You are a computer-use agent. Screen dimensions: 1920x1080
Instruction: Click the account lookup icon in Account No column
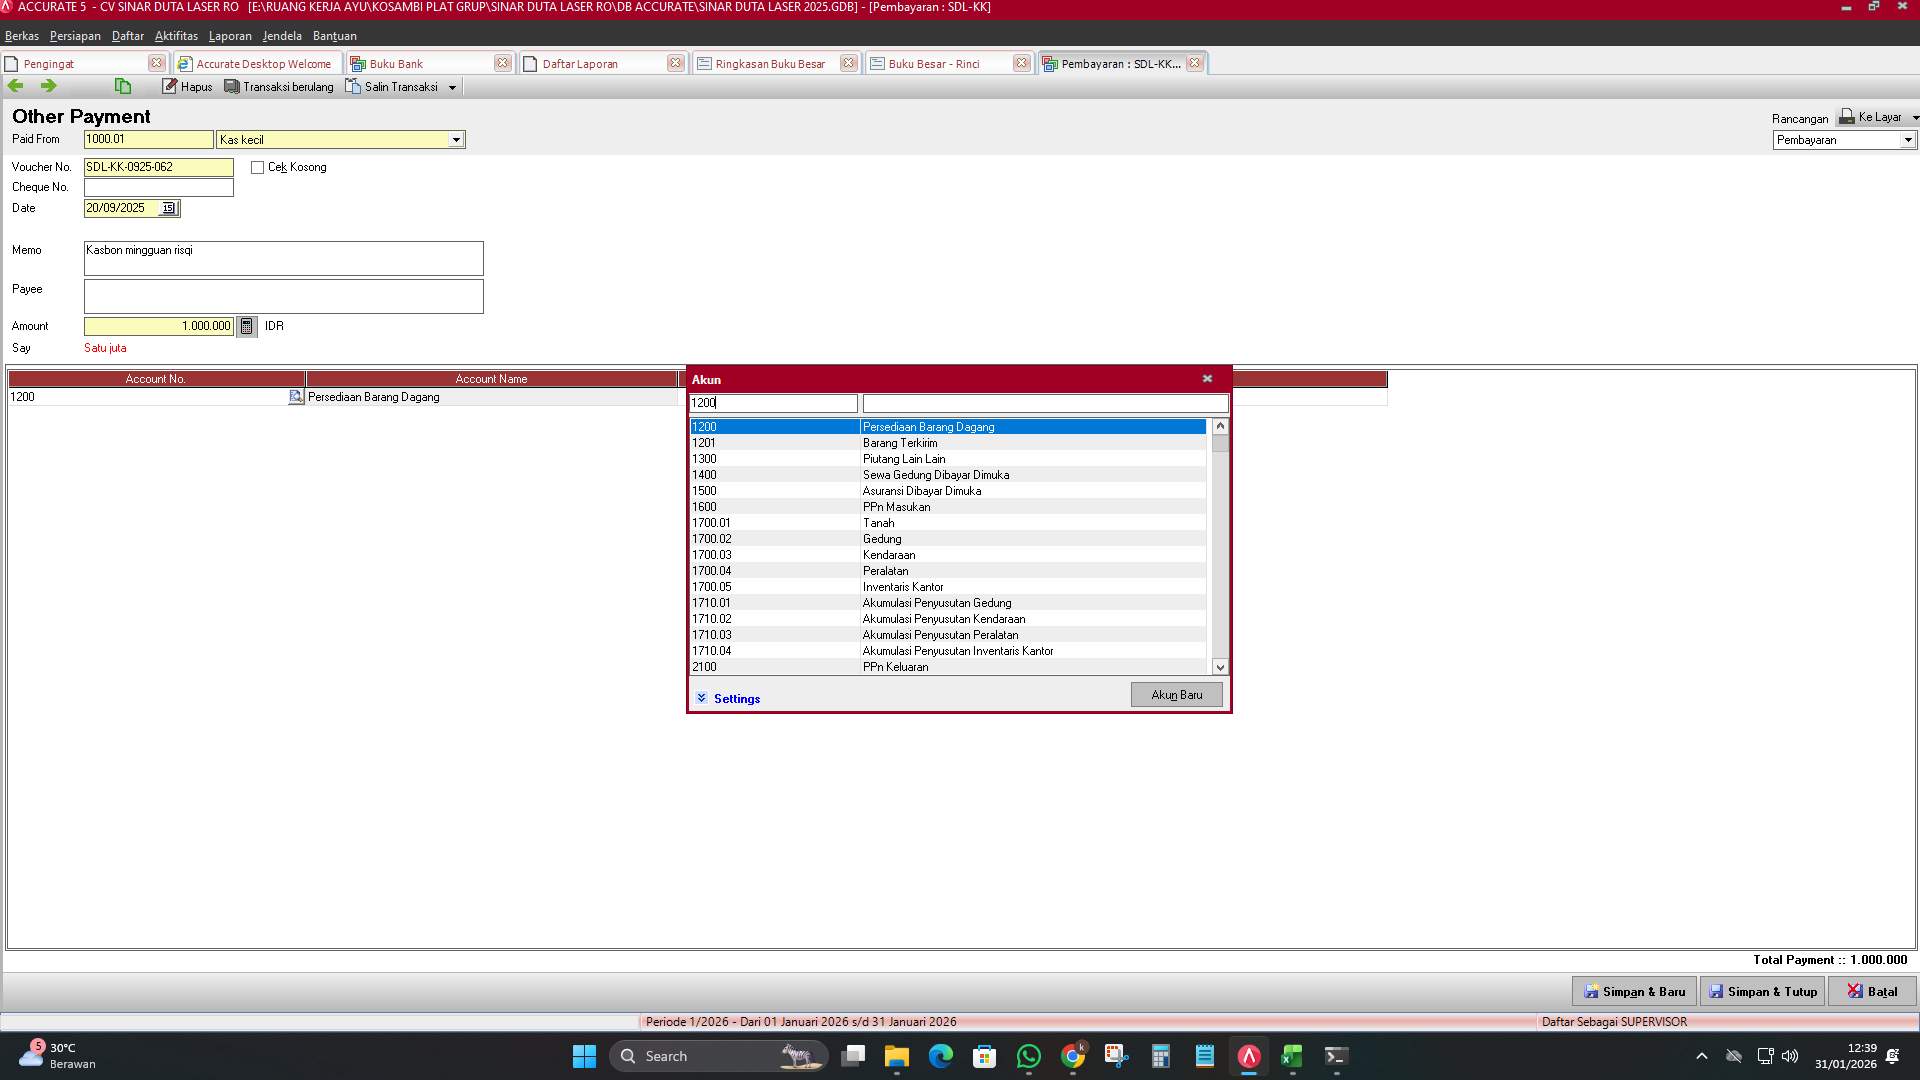[x=295, y=397]
